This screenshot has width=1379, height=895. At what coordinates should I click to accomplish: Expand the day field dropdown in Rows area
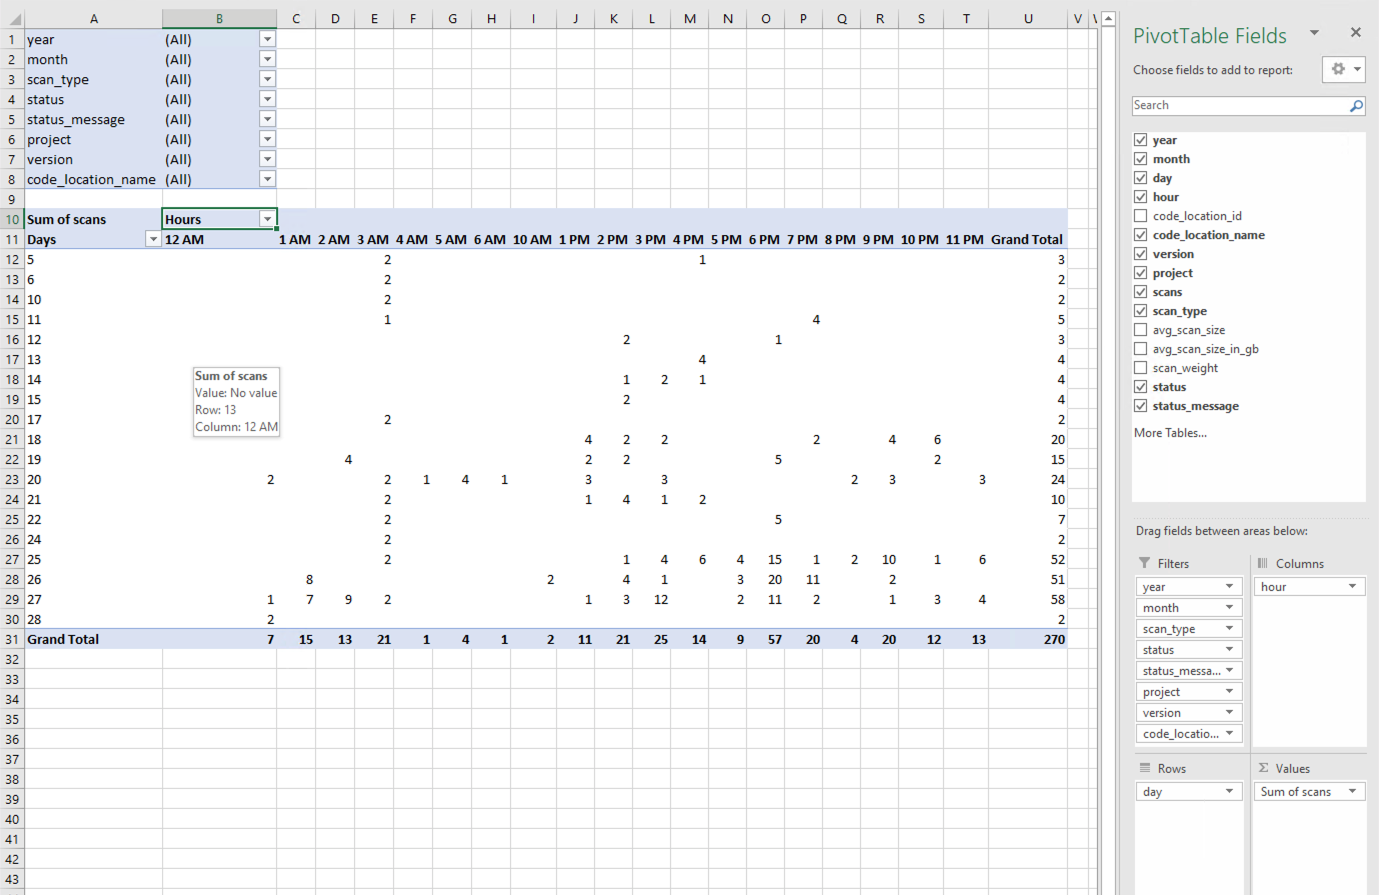[1229, 792]
